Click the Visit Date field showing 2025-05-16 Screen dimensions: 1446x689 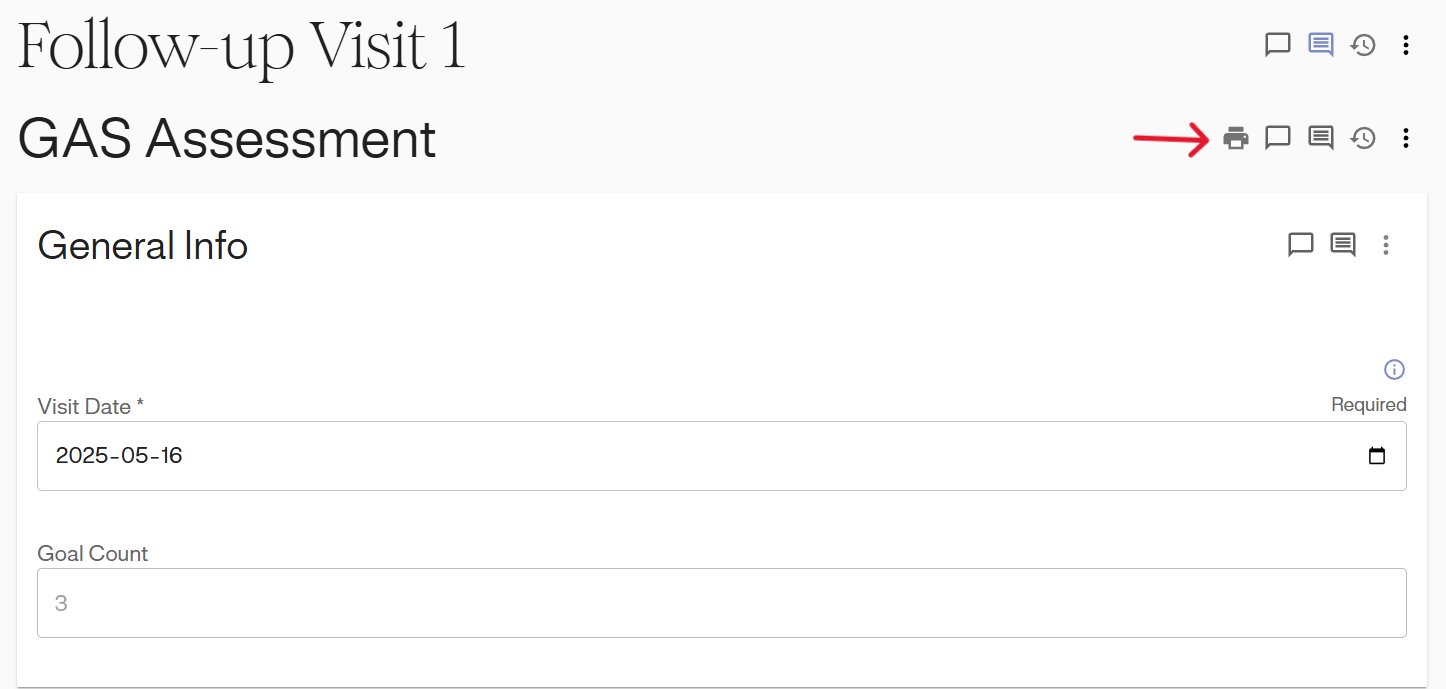[x=700, y=456]
